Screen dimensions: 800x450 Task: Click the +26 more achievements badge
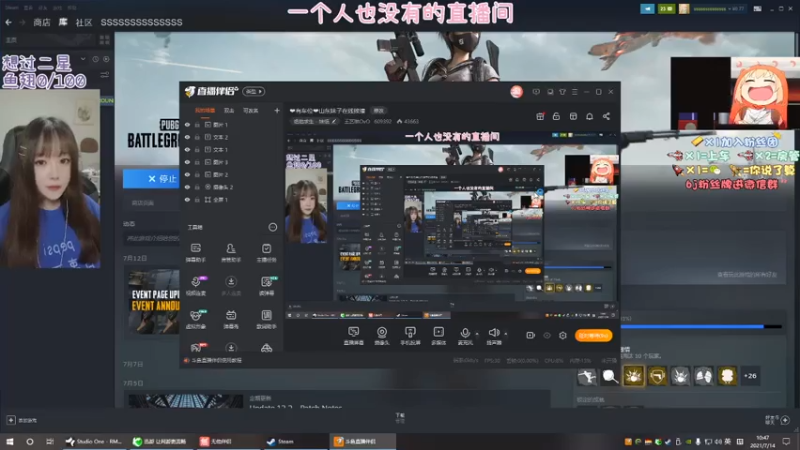point(750,376)
